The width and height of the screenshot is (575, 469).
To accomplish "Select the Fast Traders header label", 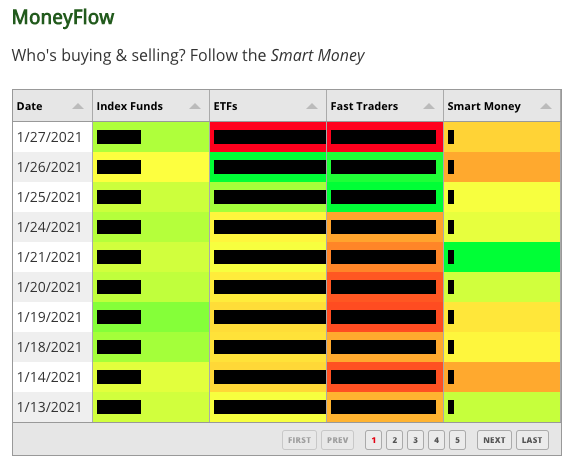I will (x=364, y=106).
